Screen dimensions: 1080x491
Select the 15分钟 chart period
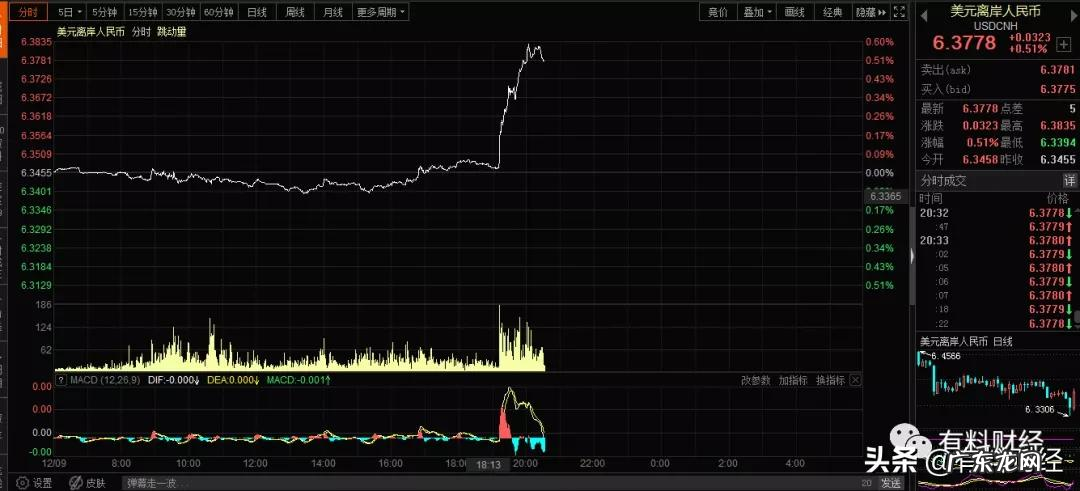point(143,12)
